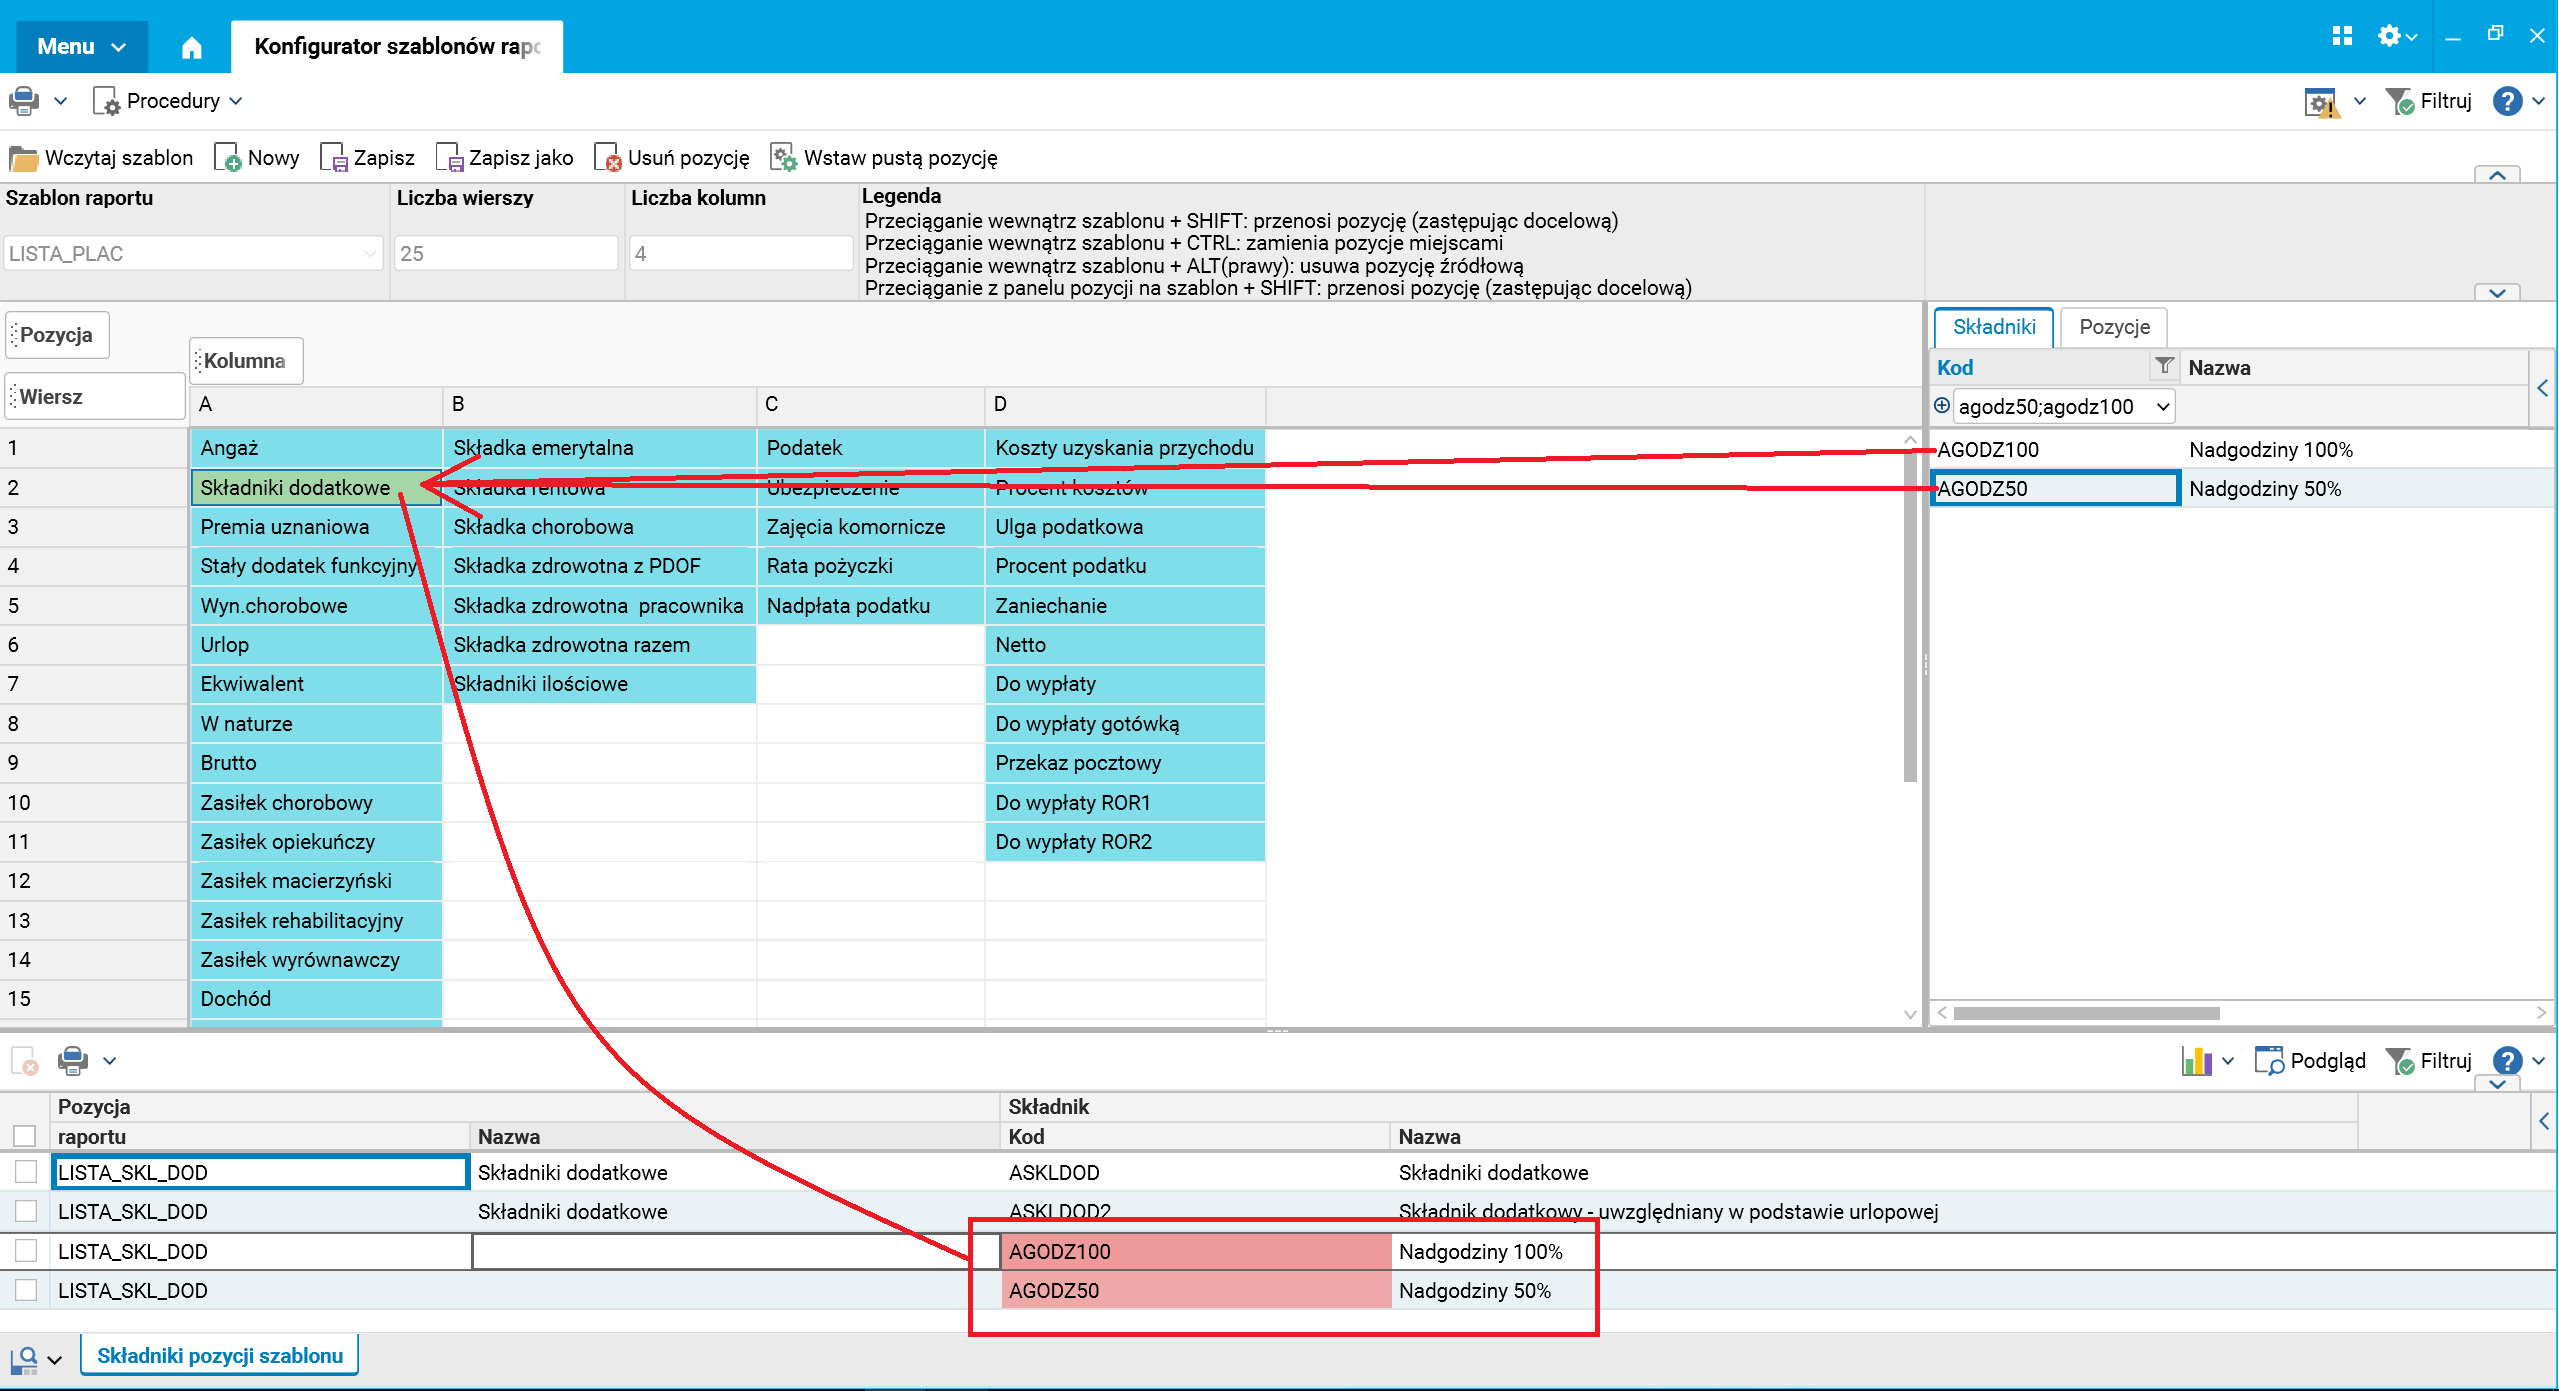Click the Wczytaj szablon folder icon

point(23,158)
